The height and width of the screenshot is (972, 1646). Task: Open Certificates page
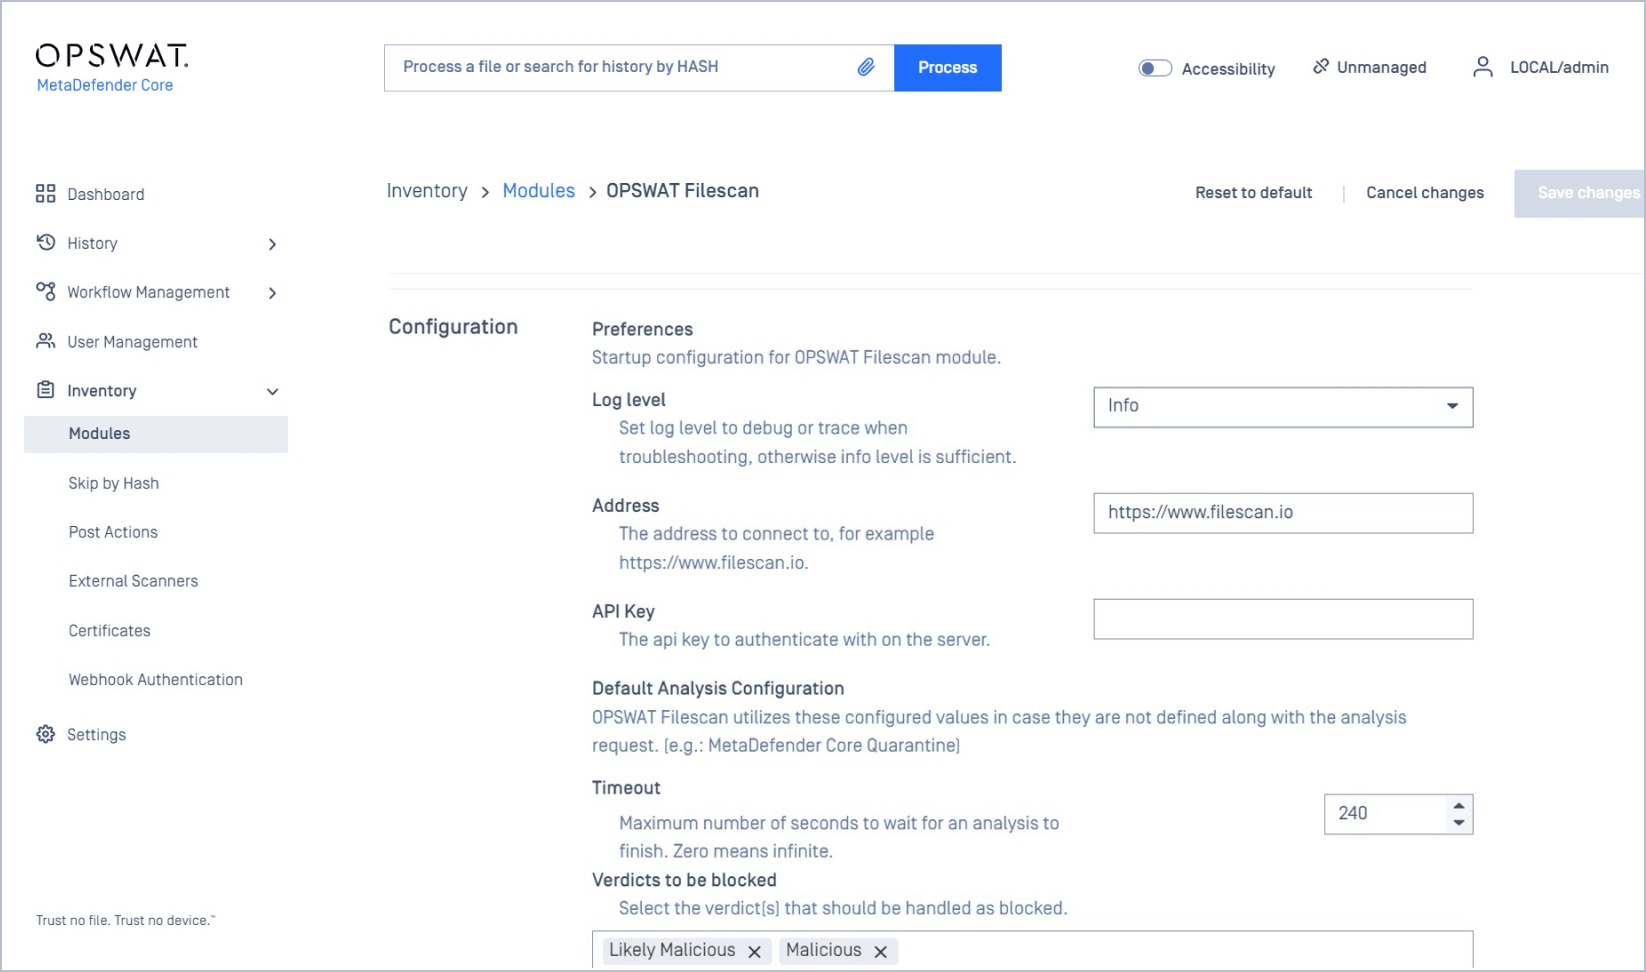click(109, 631)
